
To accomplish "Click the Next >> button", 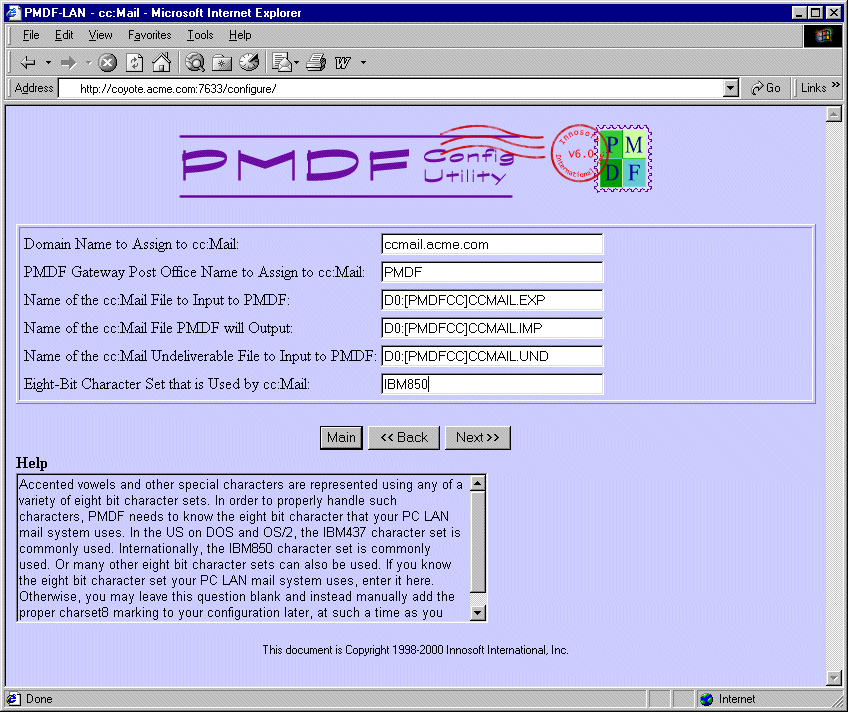I will (477, 437).
